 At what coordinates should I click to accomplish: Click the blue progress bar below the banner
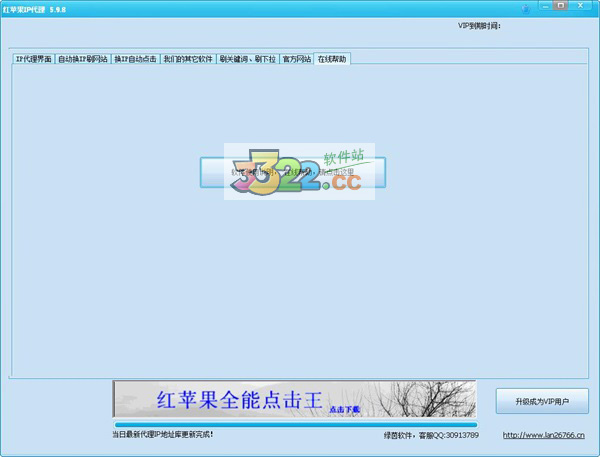click(x=294, y=424)
